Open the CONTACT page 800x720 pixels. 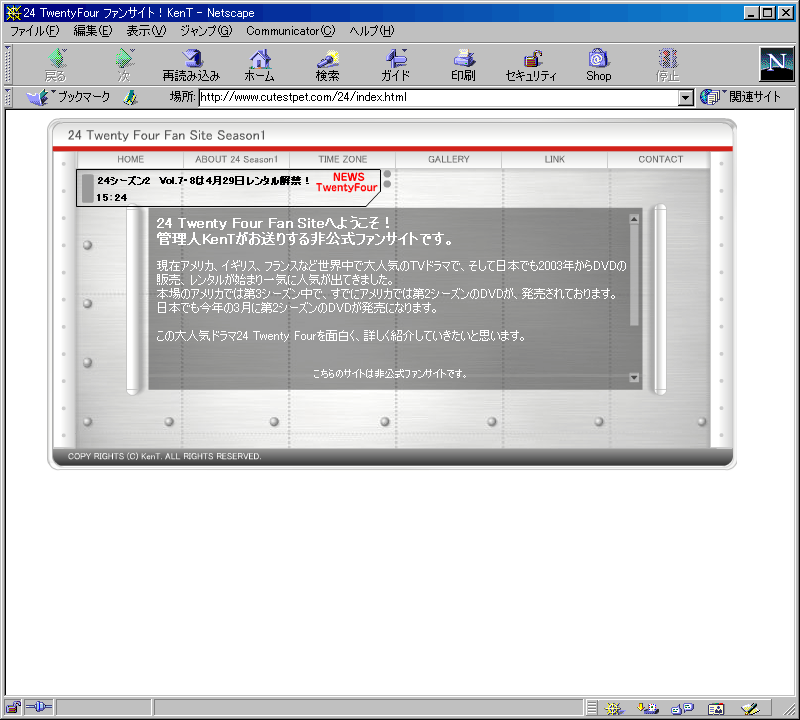click(661, 159)
